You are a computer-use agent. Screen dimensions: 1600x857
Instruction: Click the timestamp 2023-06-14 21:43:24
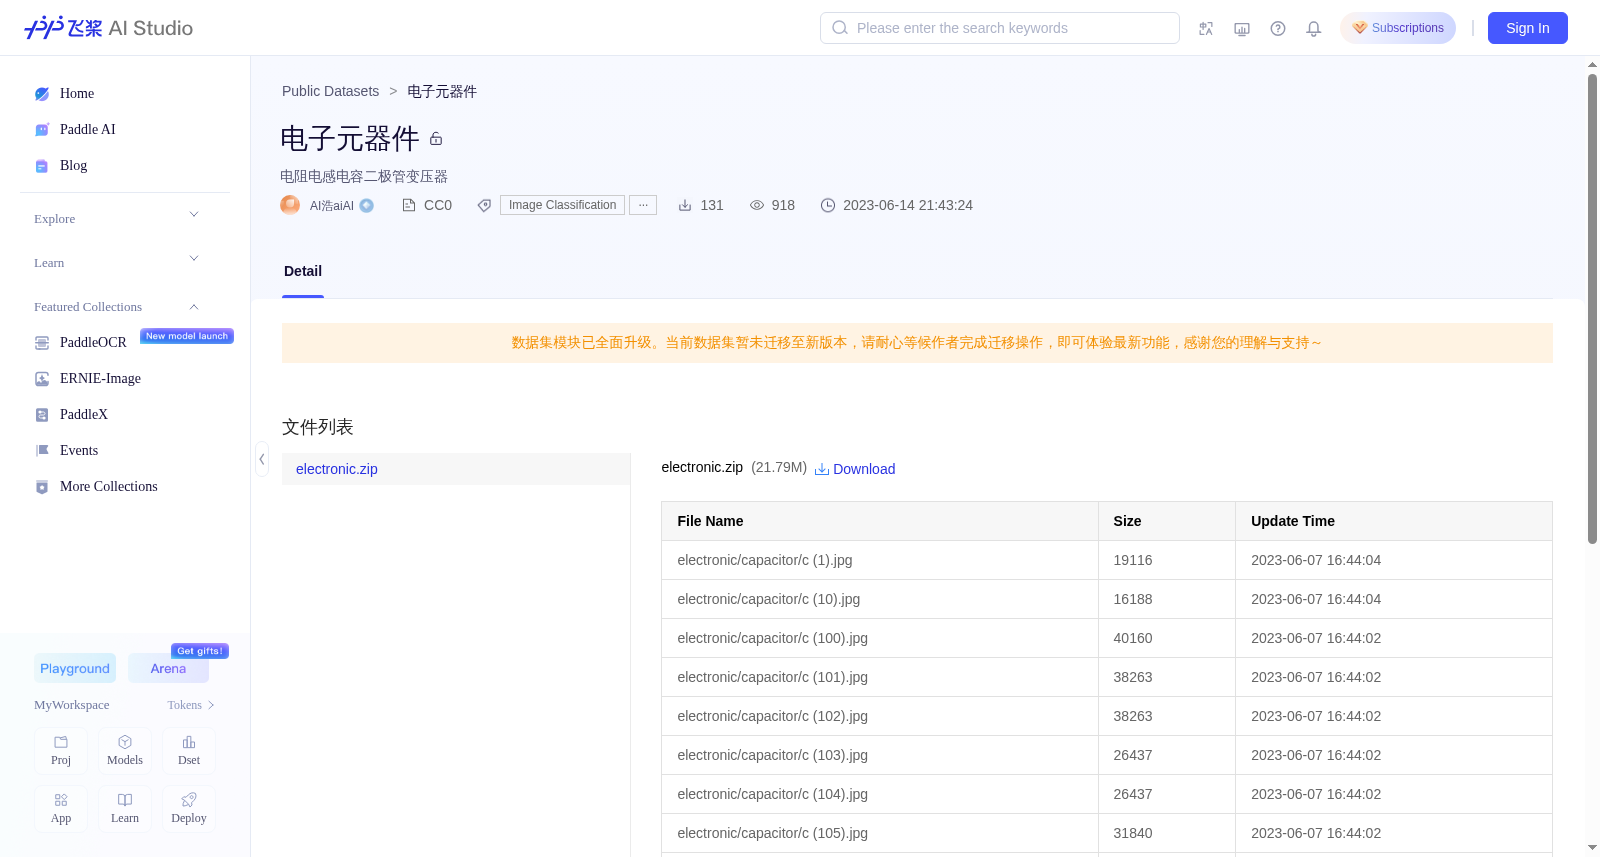click(908, 205)
